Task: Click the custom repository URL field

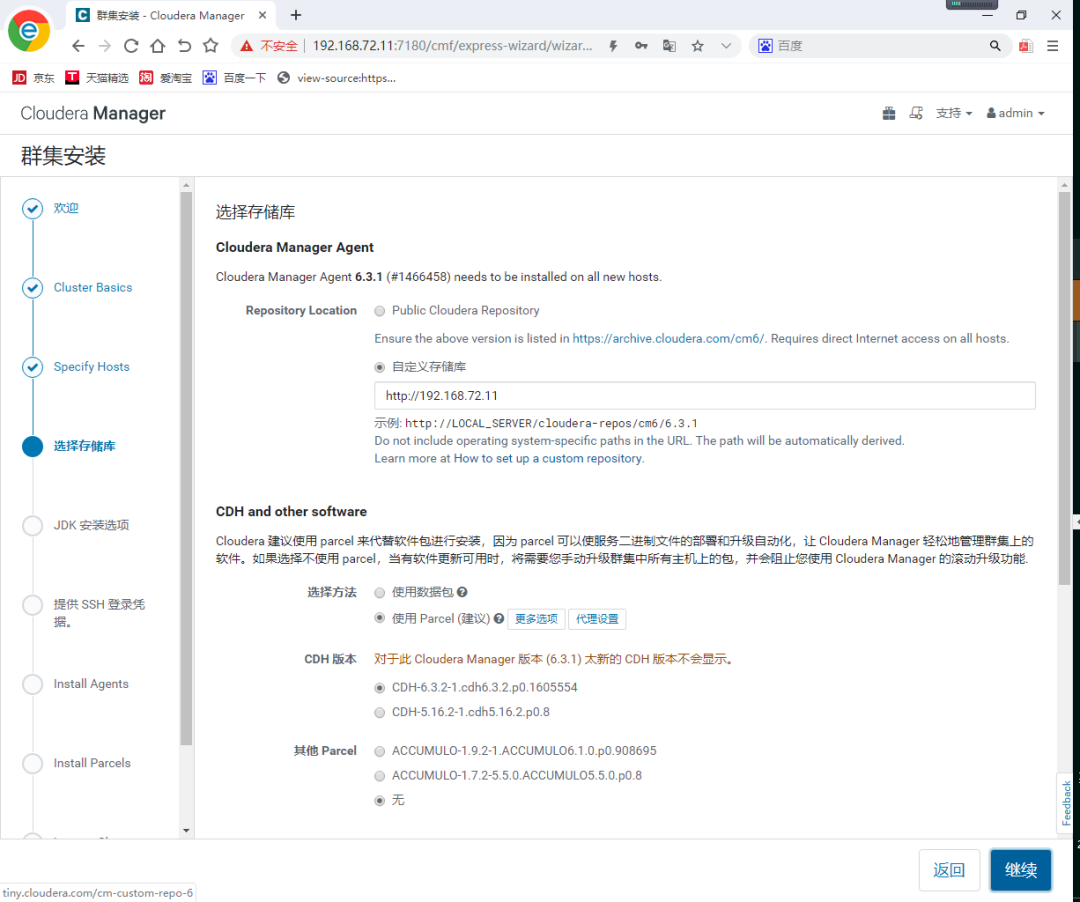Action: (705, 396)
